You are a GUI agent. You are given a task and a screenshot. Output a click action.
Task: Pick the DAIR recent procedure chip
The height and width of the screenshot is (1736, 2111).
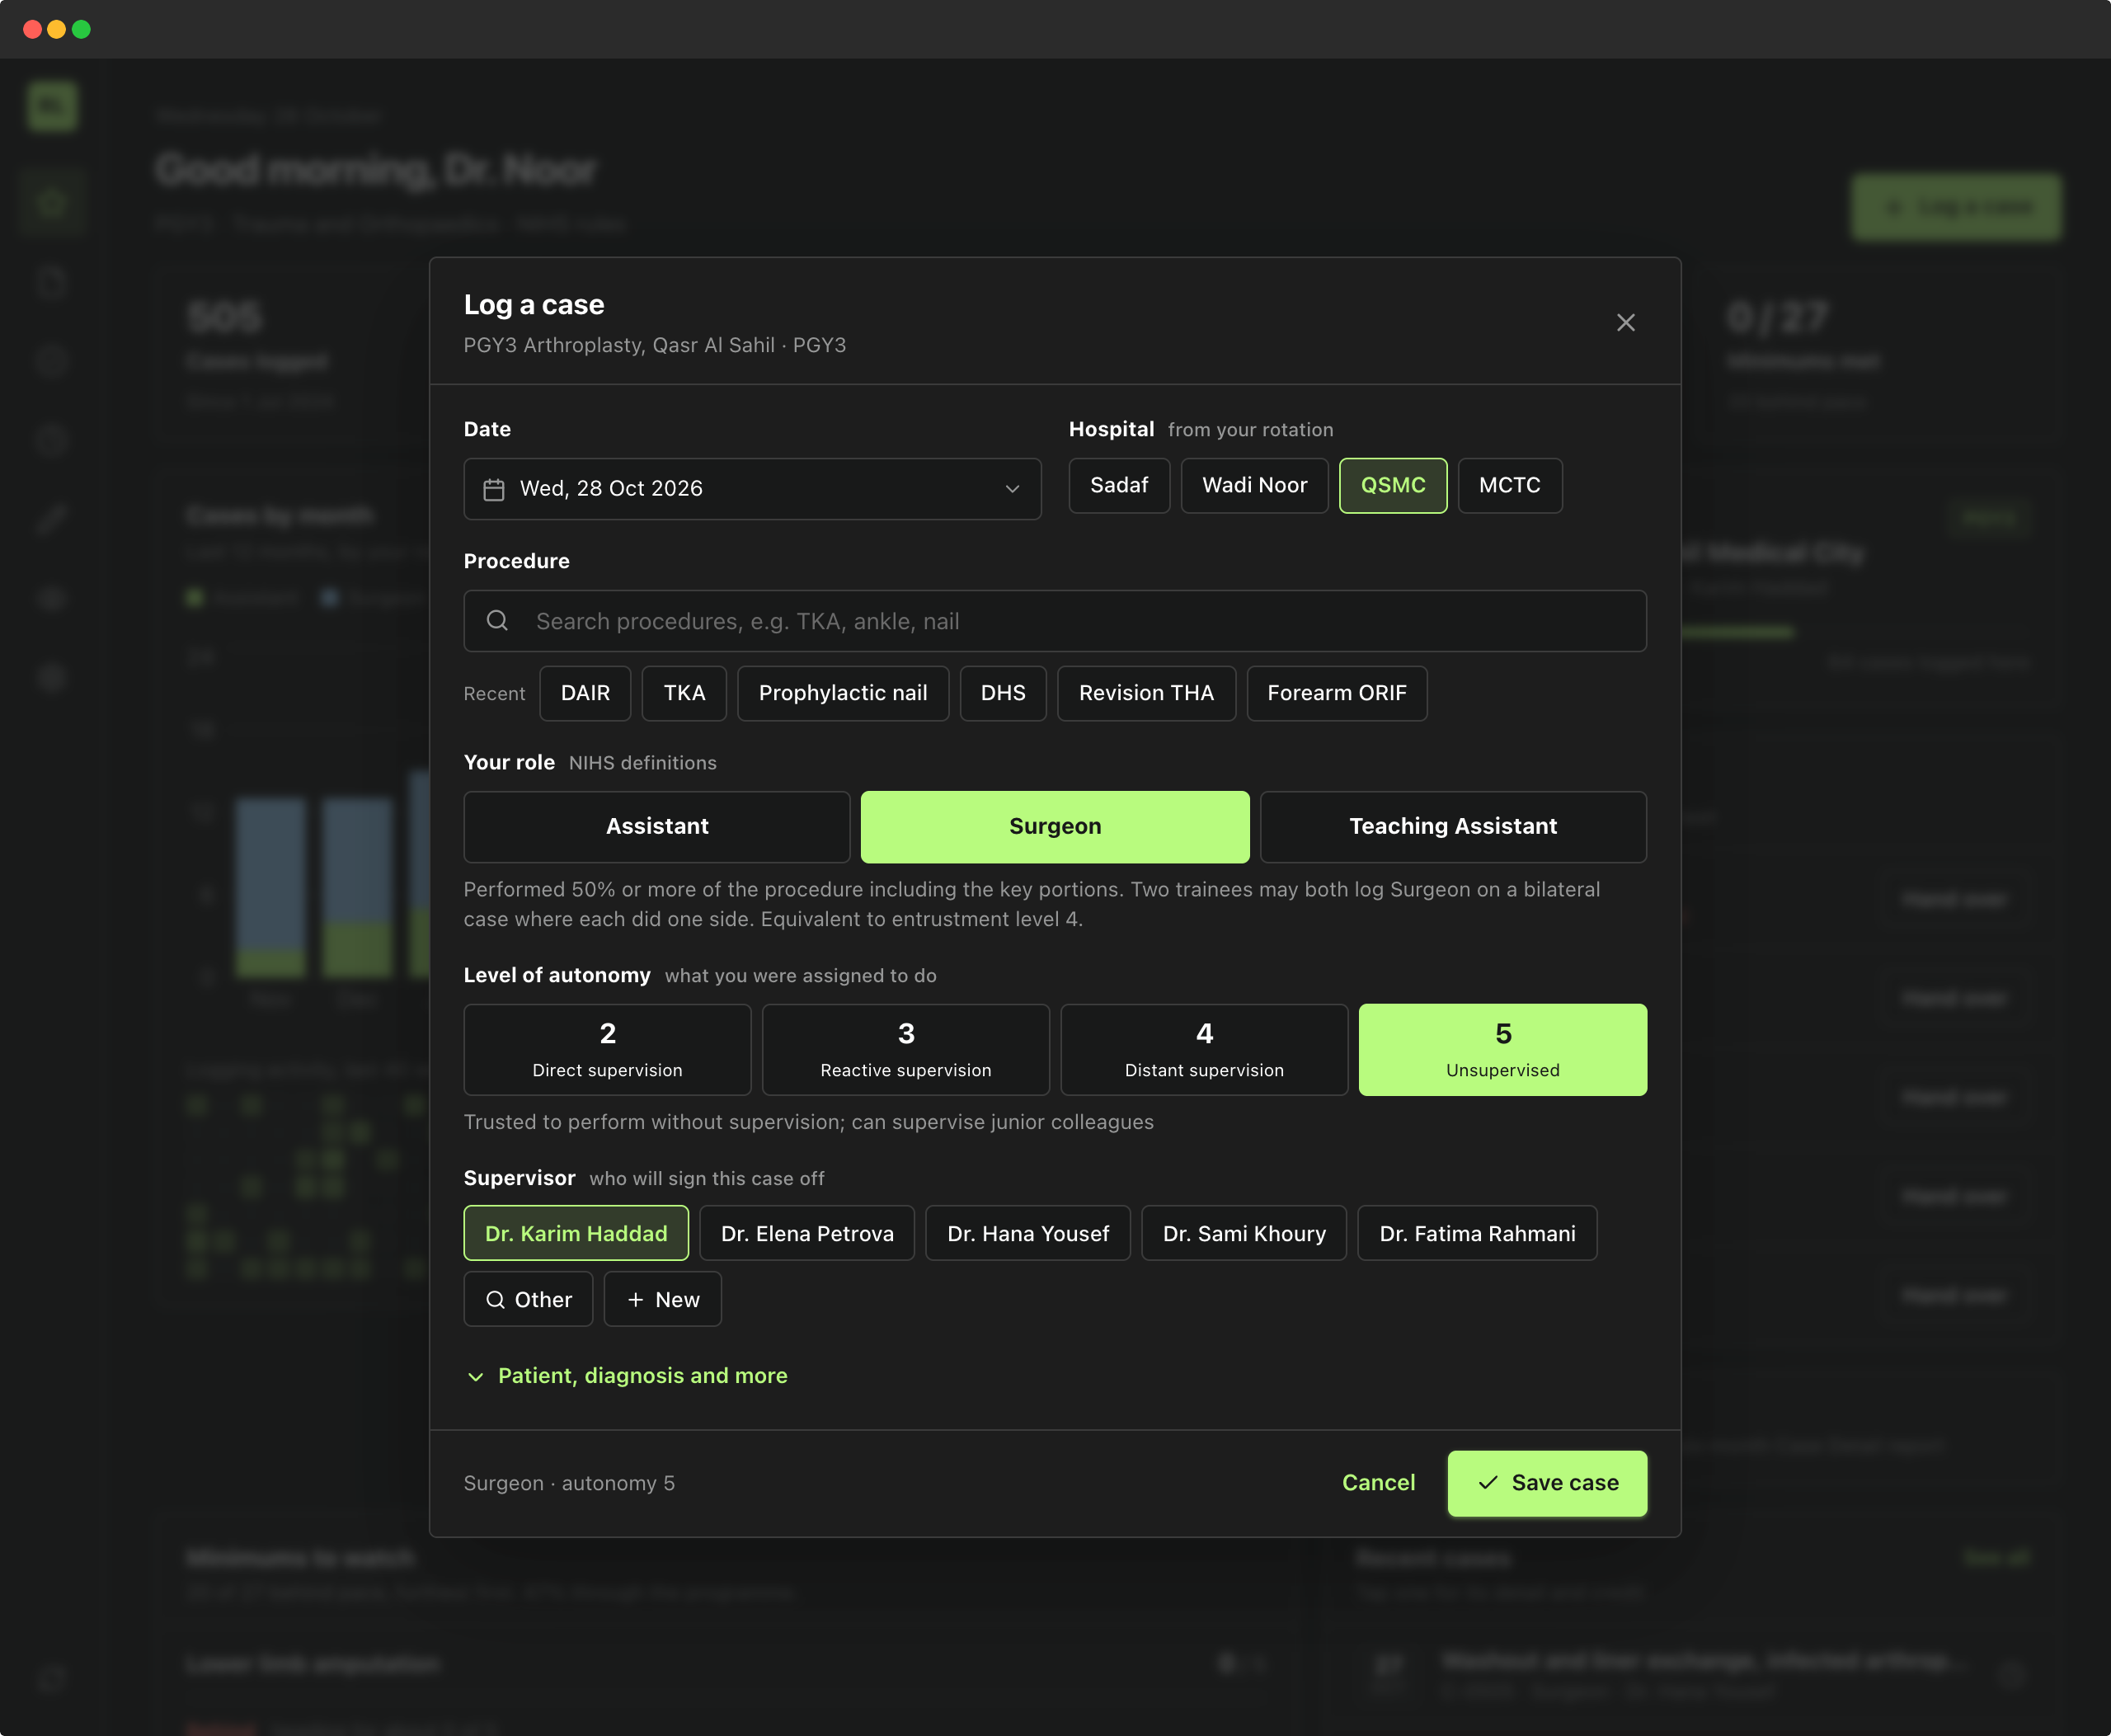[585, 693]
